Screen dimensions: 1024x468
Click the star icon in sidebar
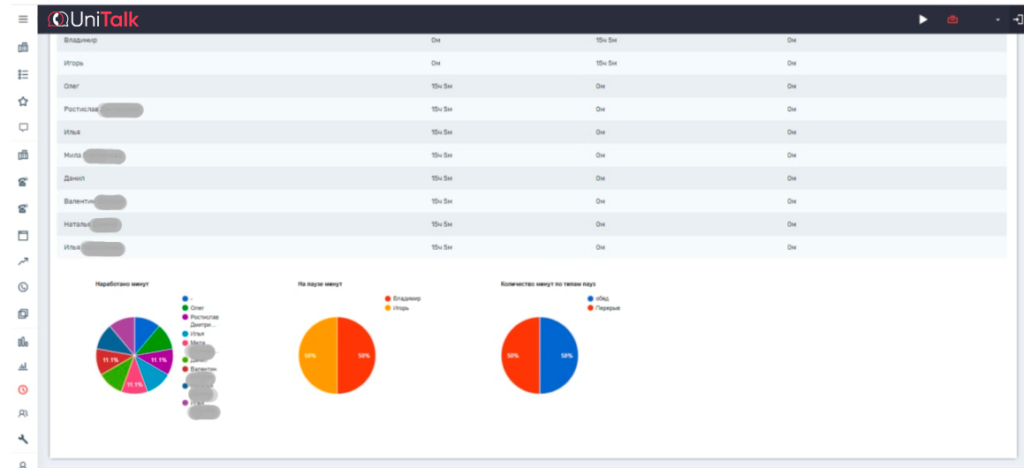(x=23, y=101)
